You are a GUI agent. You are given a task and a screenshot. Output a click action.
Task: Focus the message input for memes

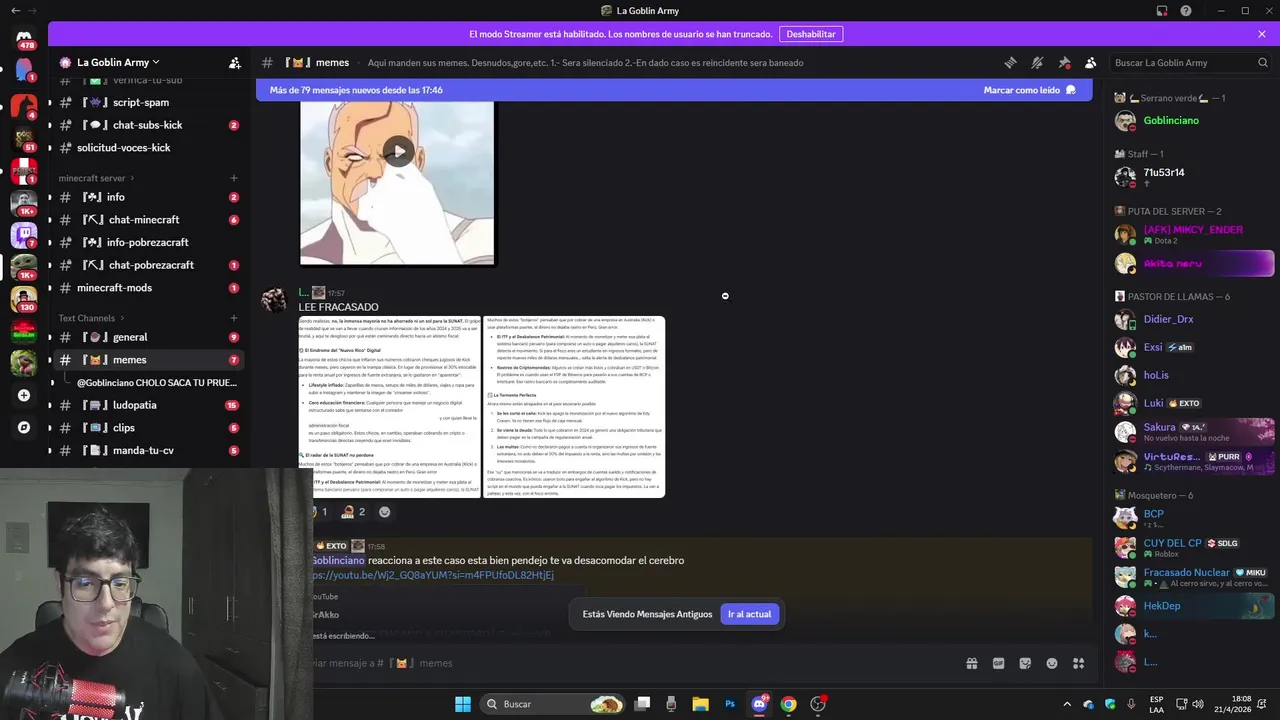pyautogui.click(x=620, y=663)
